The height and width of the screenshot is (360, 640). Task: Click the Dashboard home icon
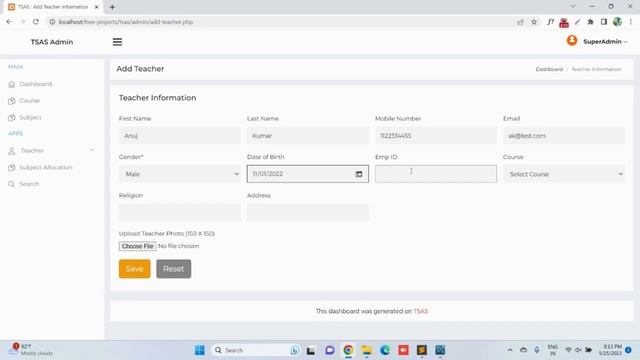[x=11, y=84]
